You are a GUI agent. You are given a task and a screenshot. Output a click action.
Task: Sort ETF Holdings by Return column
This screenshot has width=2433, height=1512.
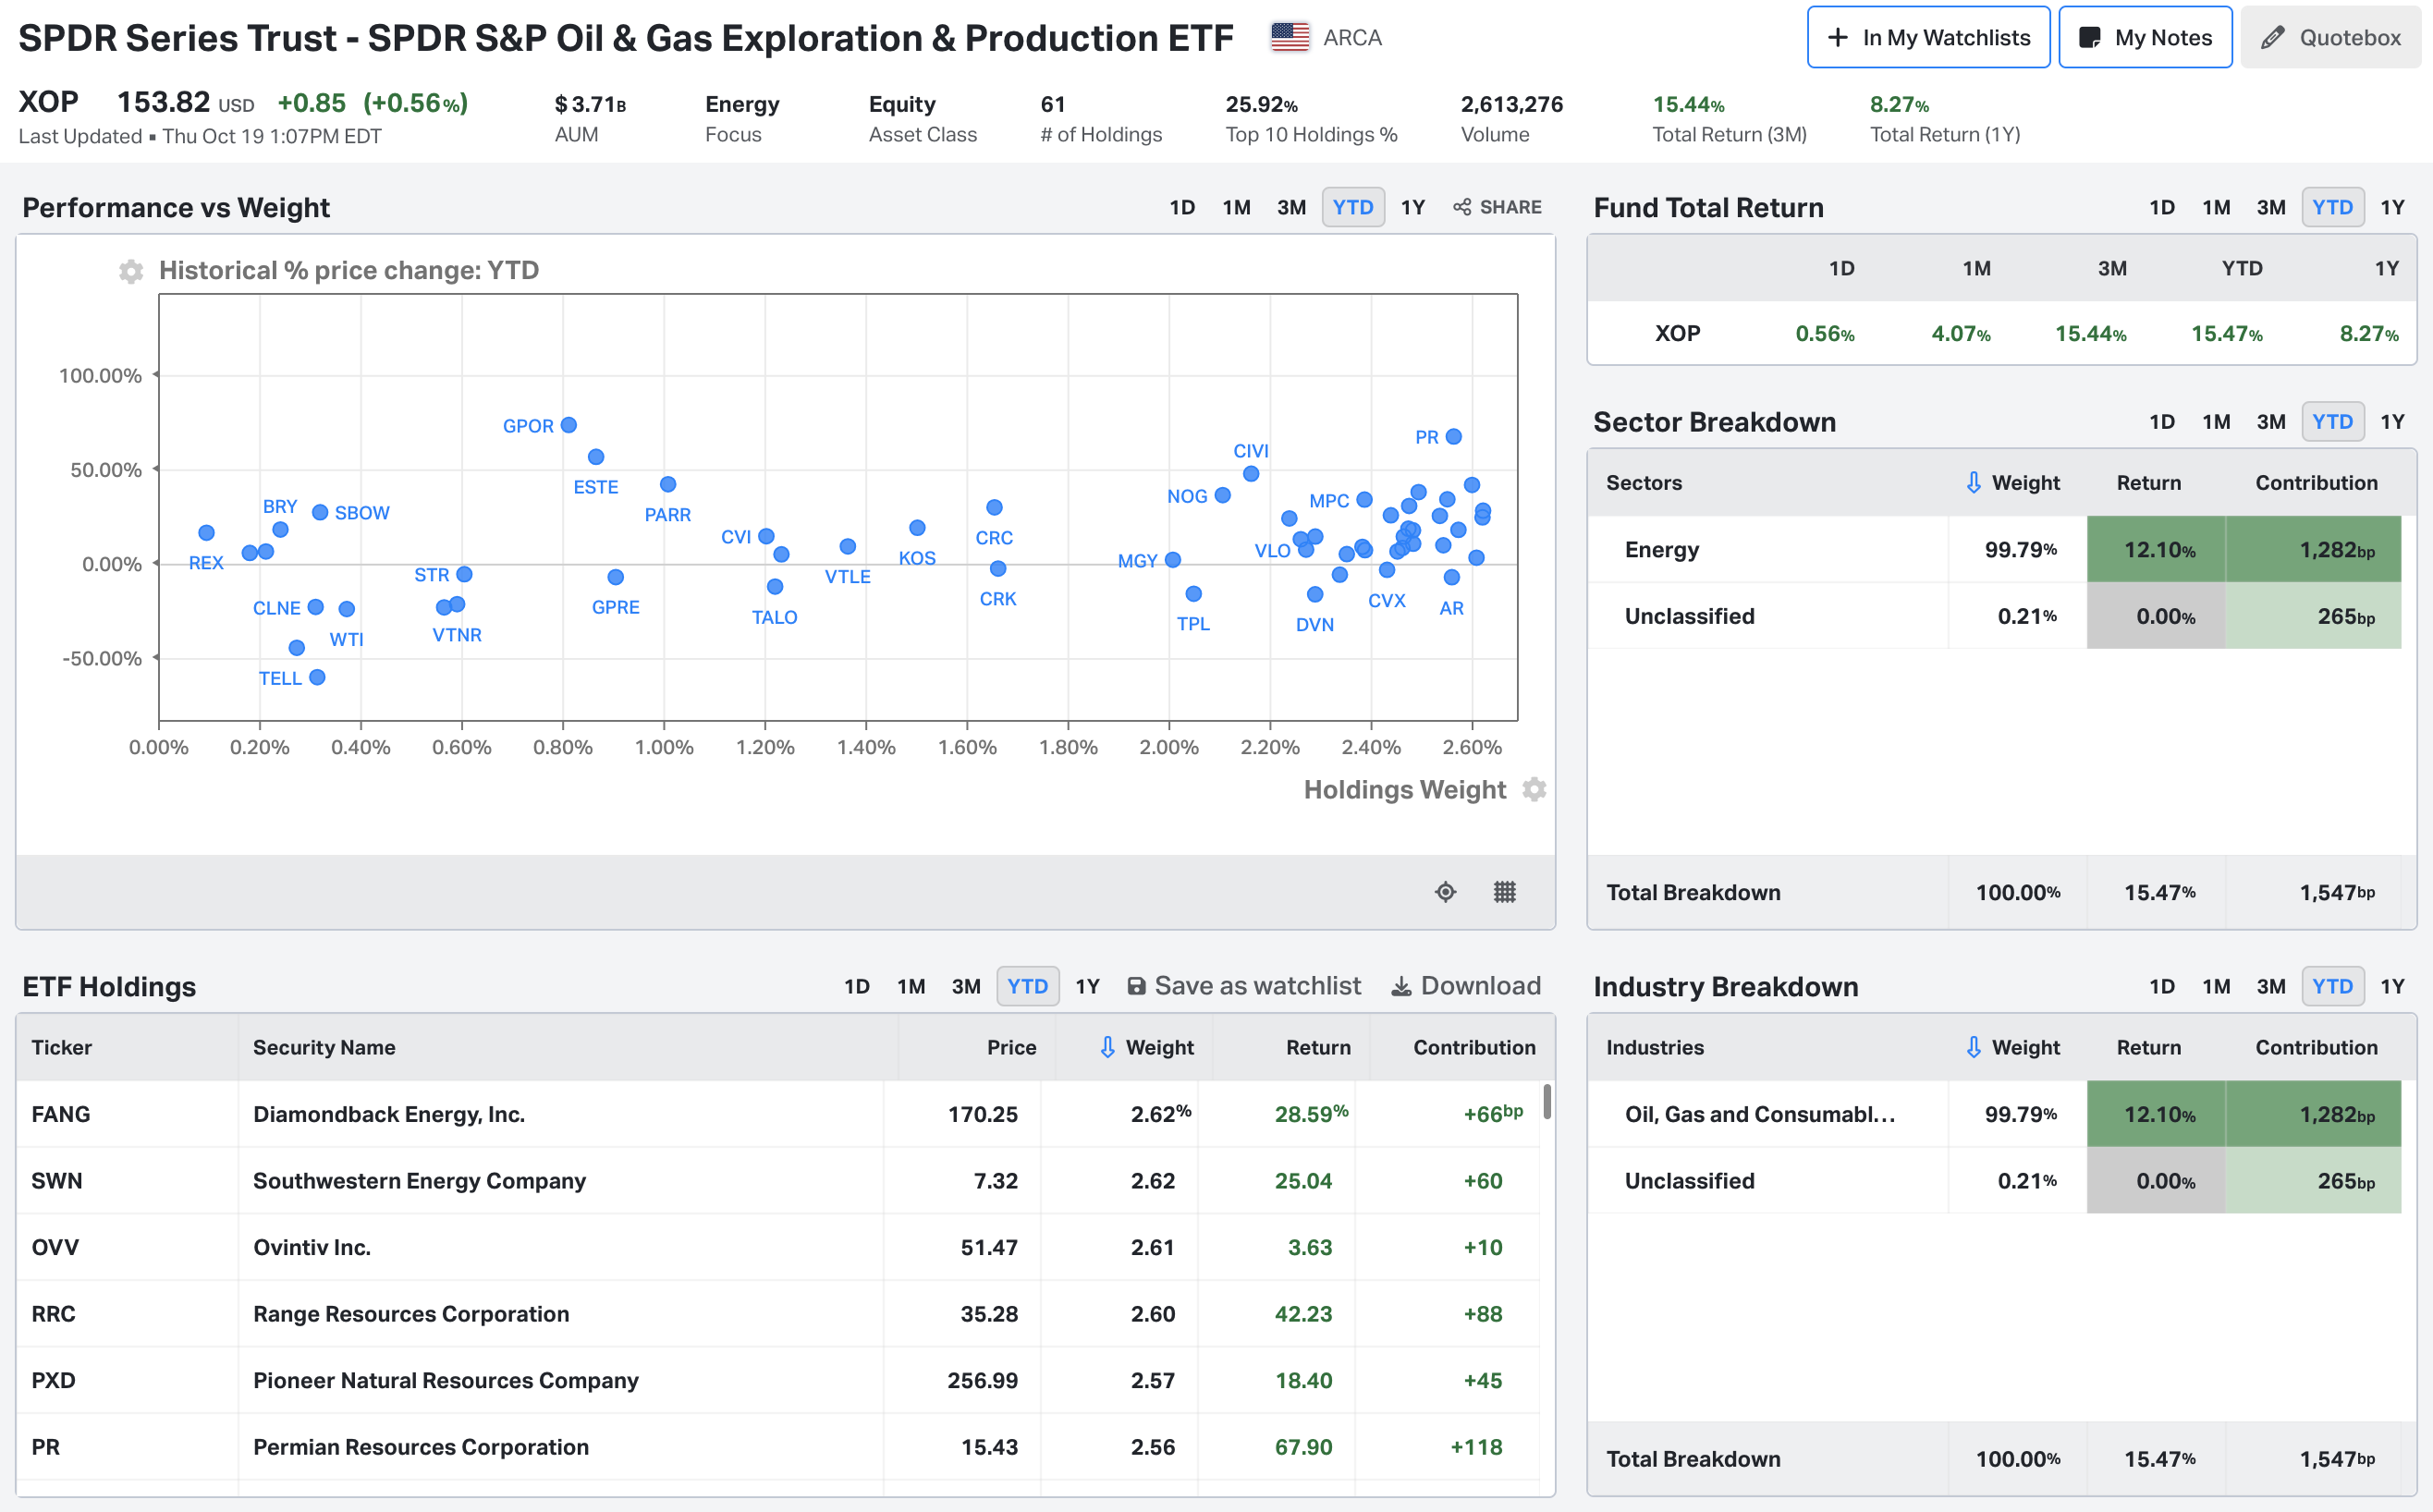pyautogui.click(x=1318, y=1047)
